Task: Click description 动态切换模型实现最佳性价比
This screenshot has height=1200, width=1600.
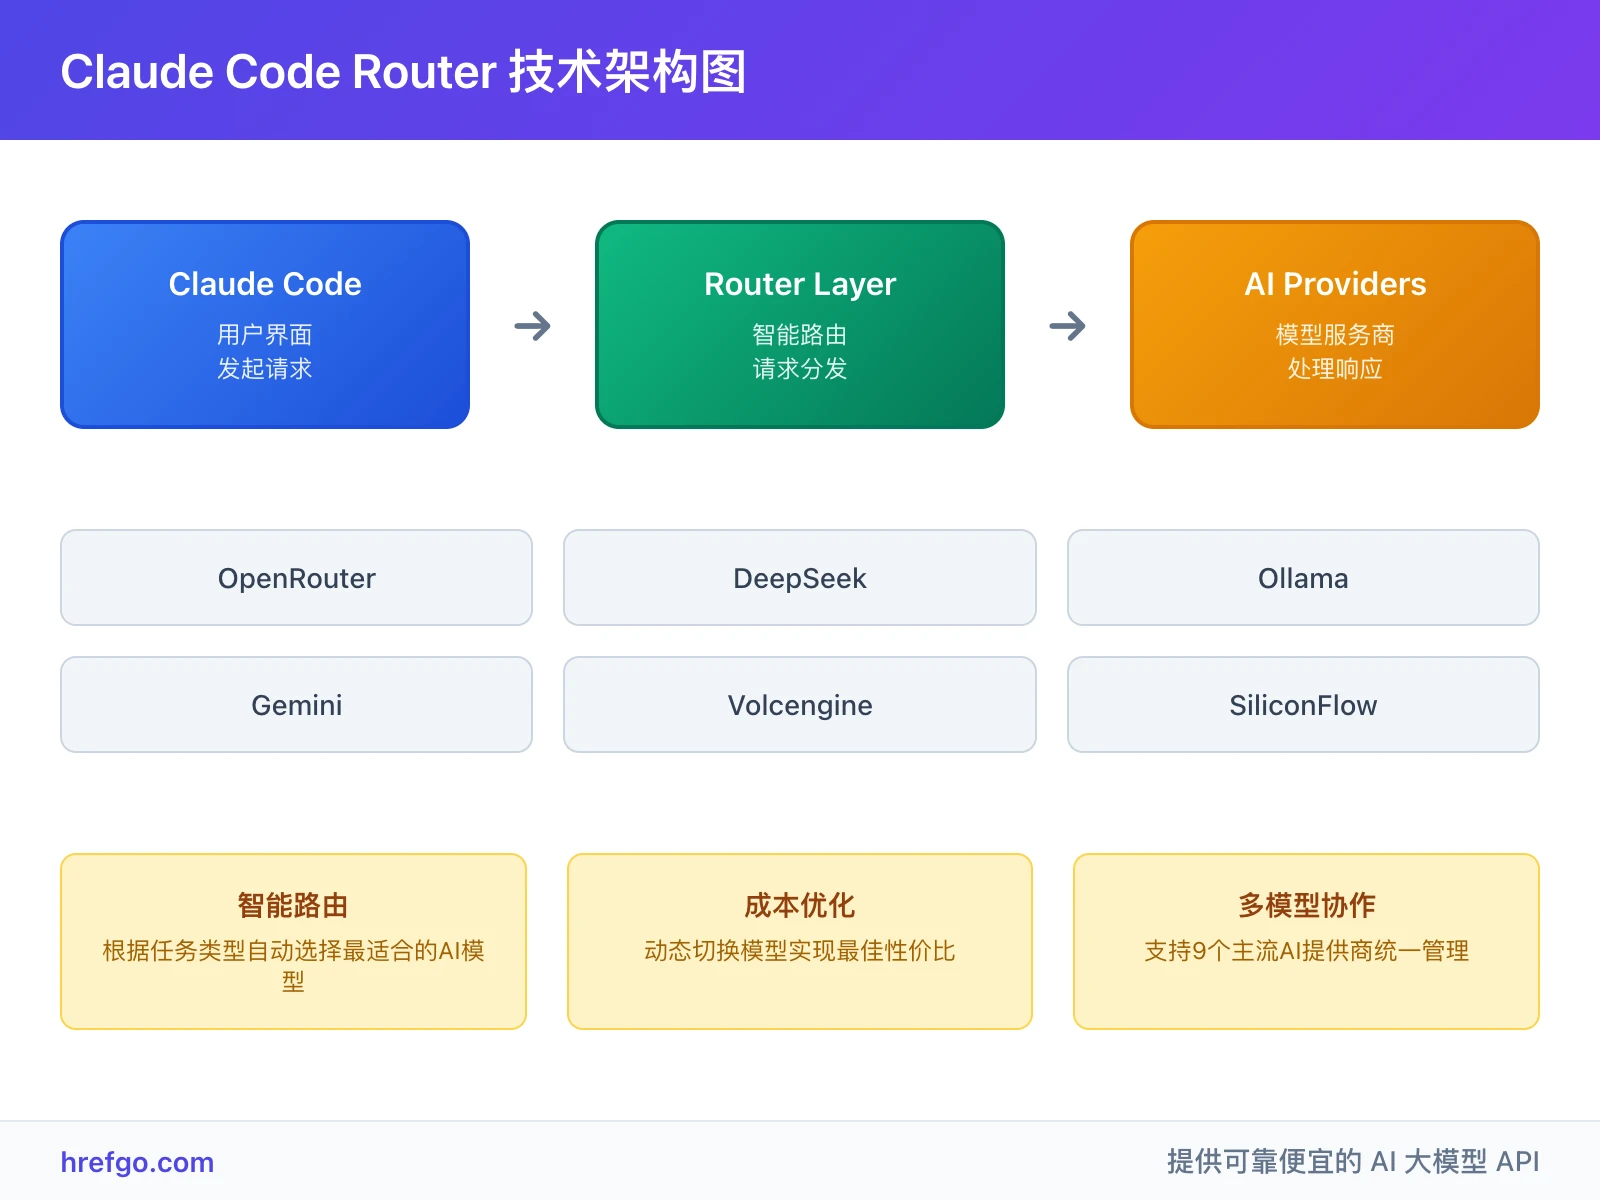Action: [x=800, y=951]
